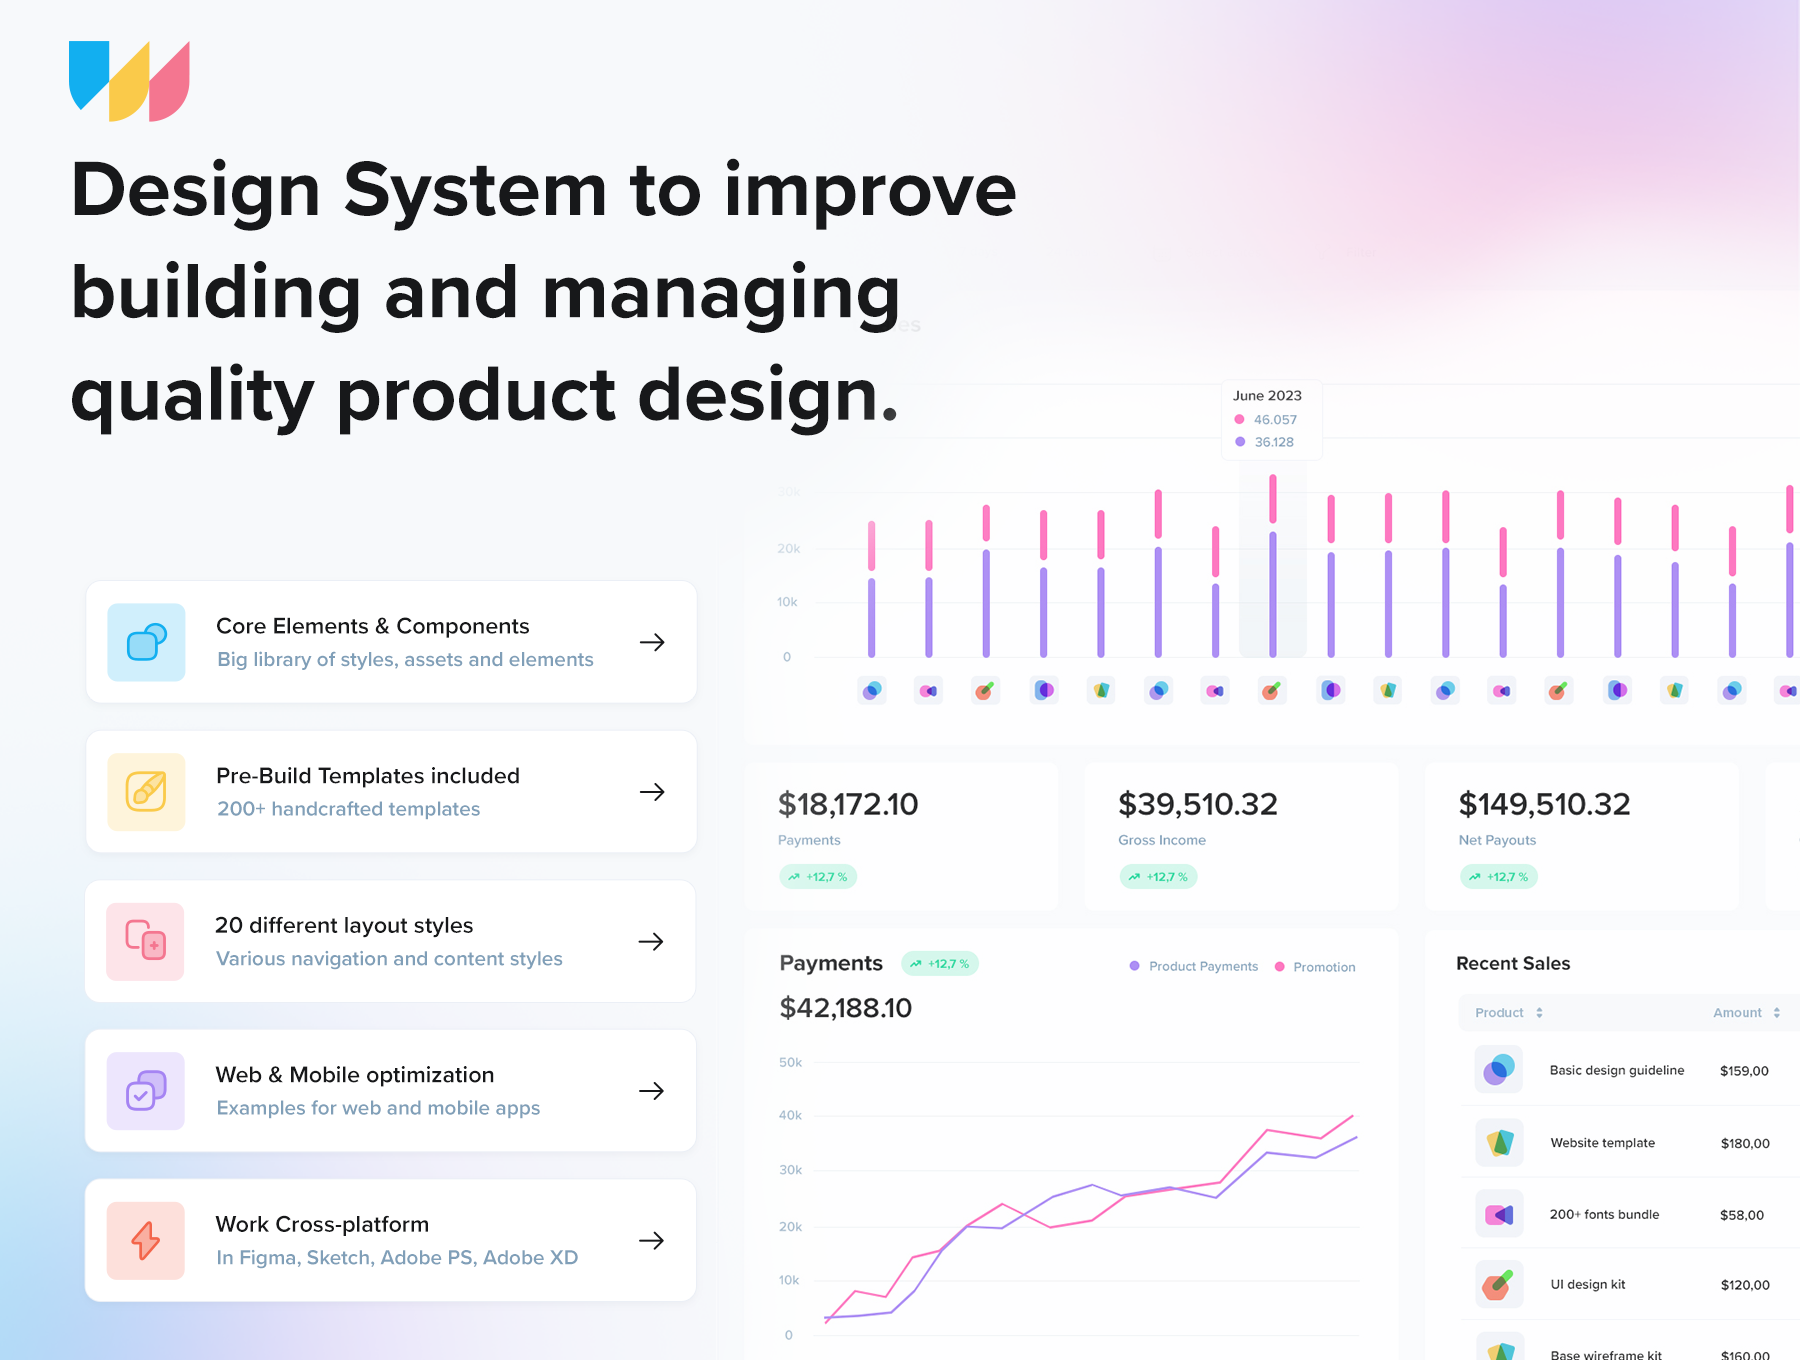Click the 46.057 tooltip value
The height and width of the screenshot is (1360, 1800).
point(1275,420)
